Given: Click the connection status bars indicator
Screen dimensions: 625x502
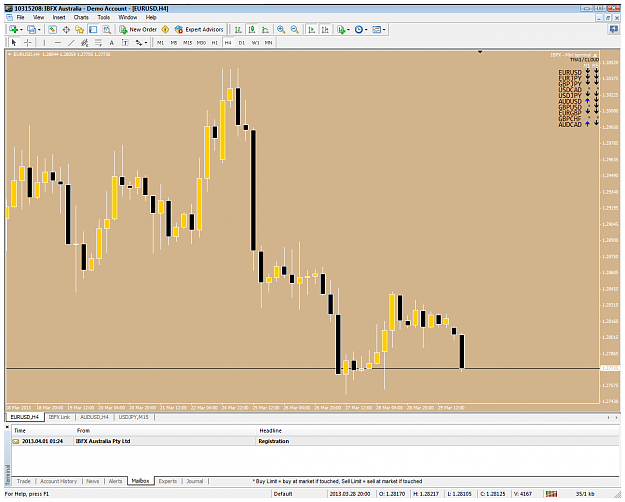Looking at the screenshot, I should (x=552, y=494).
